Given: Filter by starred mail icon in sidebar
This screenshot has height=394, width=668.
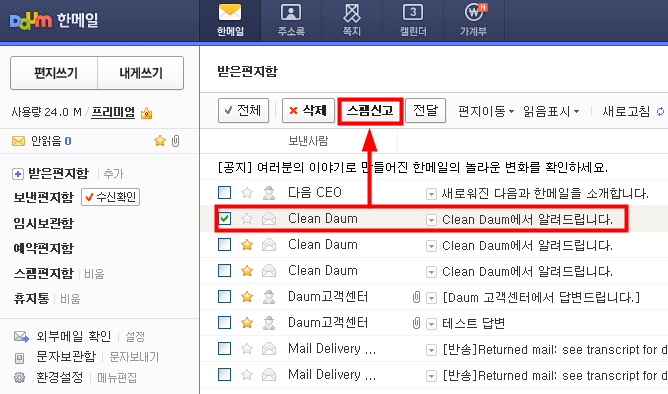Looking at the screenshot, I should pos(160,141).
